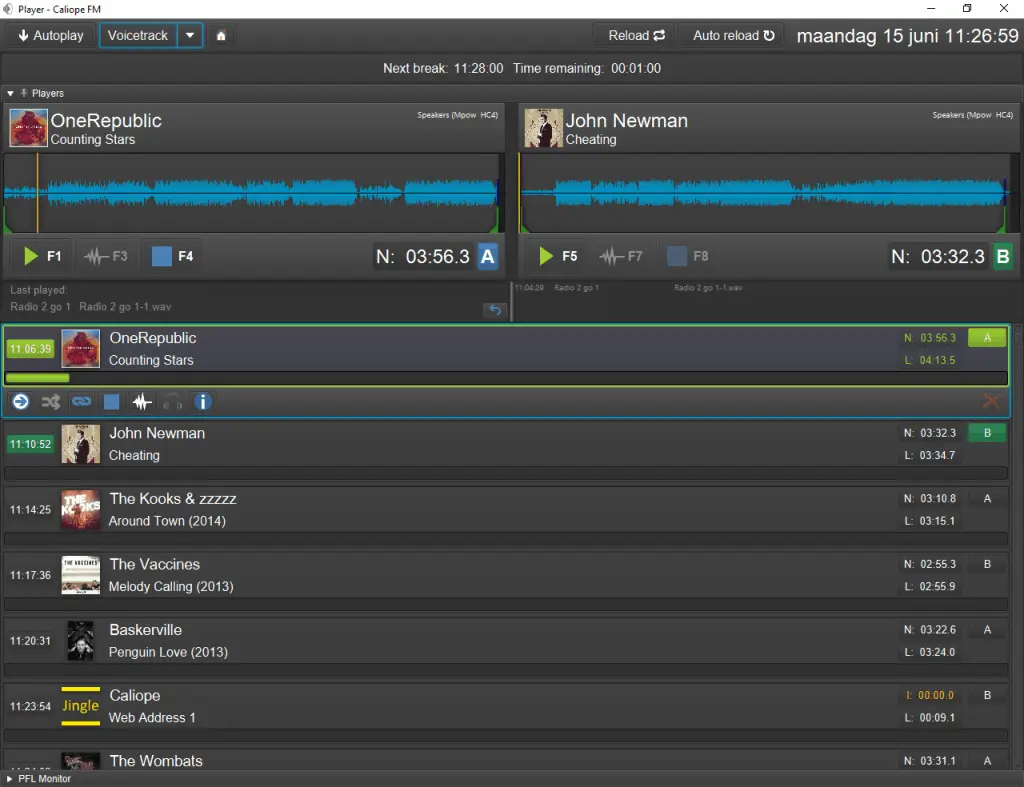Screen dimensions: 1024x787
Task: Click deck B Speakers output label
Action: tap(972, 115)
